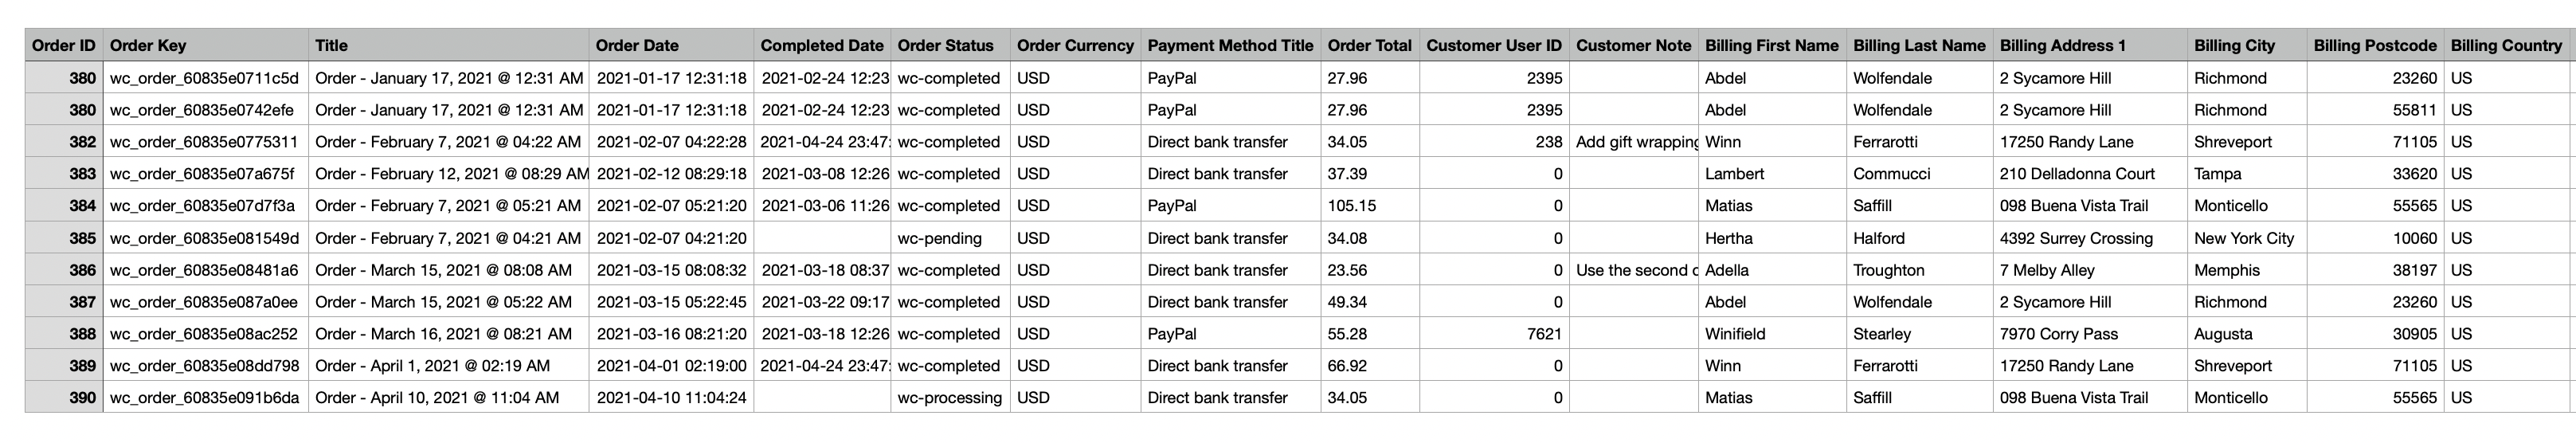Select the 'Add gift wrapping' note cell
Viewport: 2576px width, 443px height.
click(x=1634, y=142)
